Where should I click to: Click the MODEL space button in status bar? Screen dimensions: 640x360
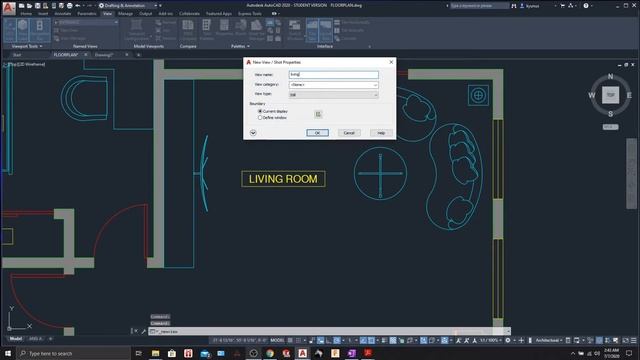point(277,340)
